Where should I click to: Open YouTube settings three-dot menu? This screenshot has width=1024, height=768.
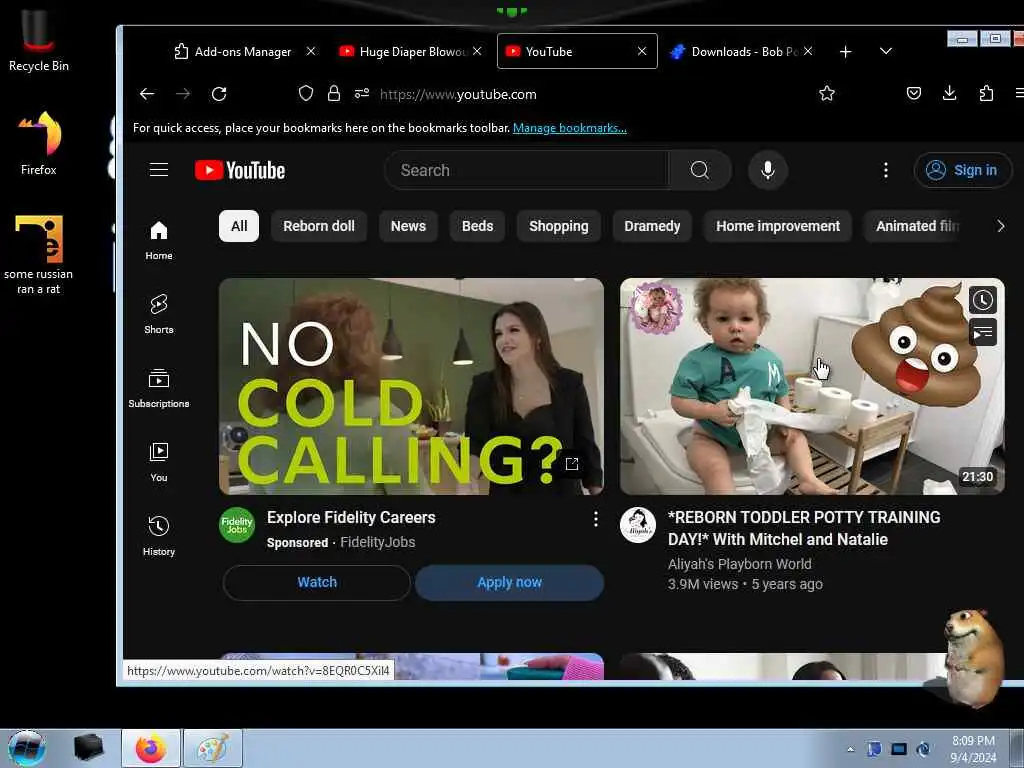point(886,170)
